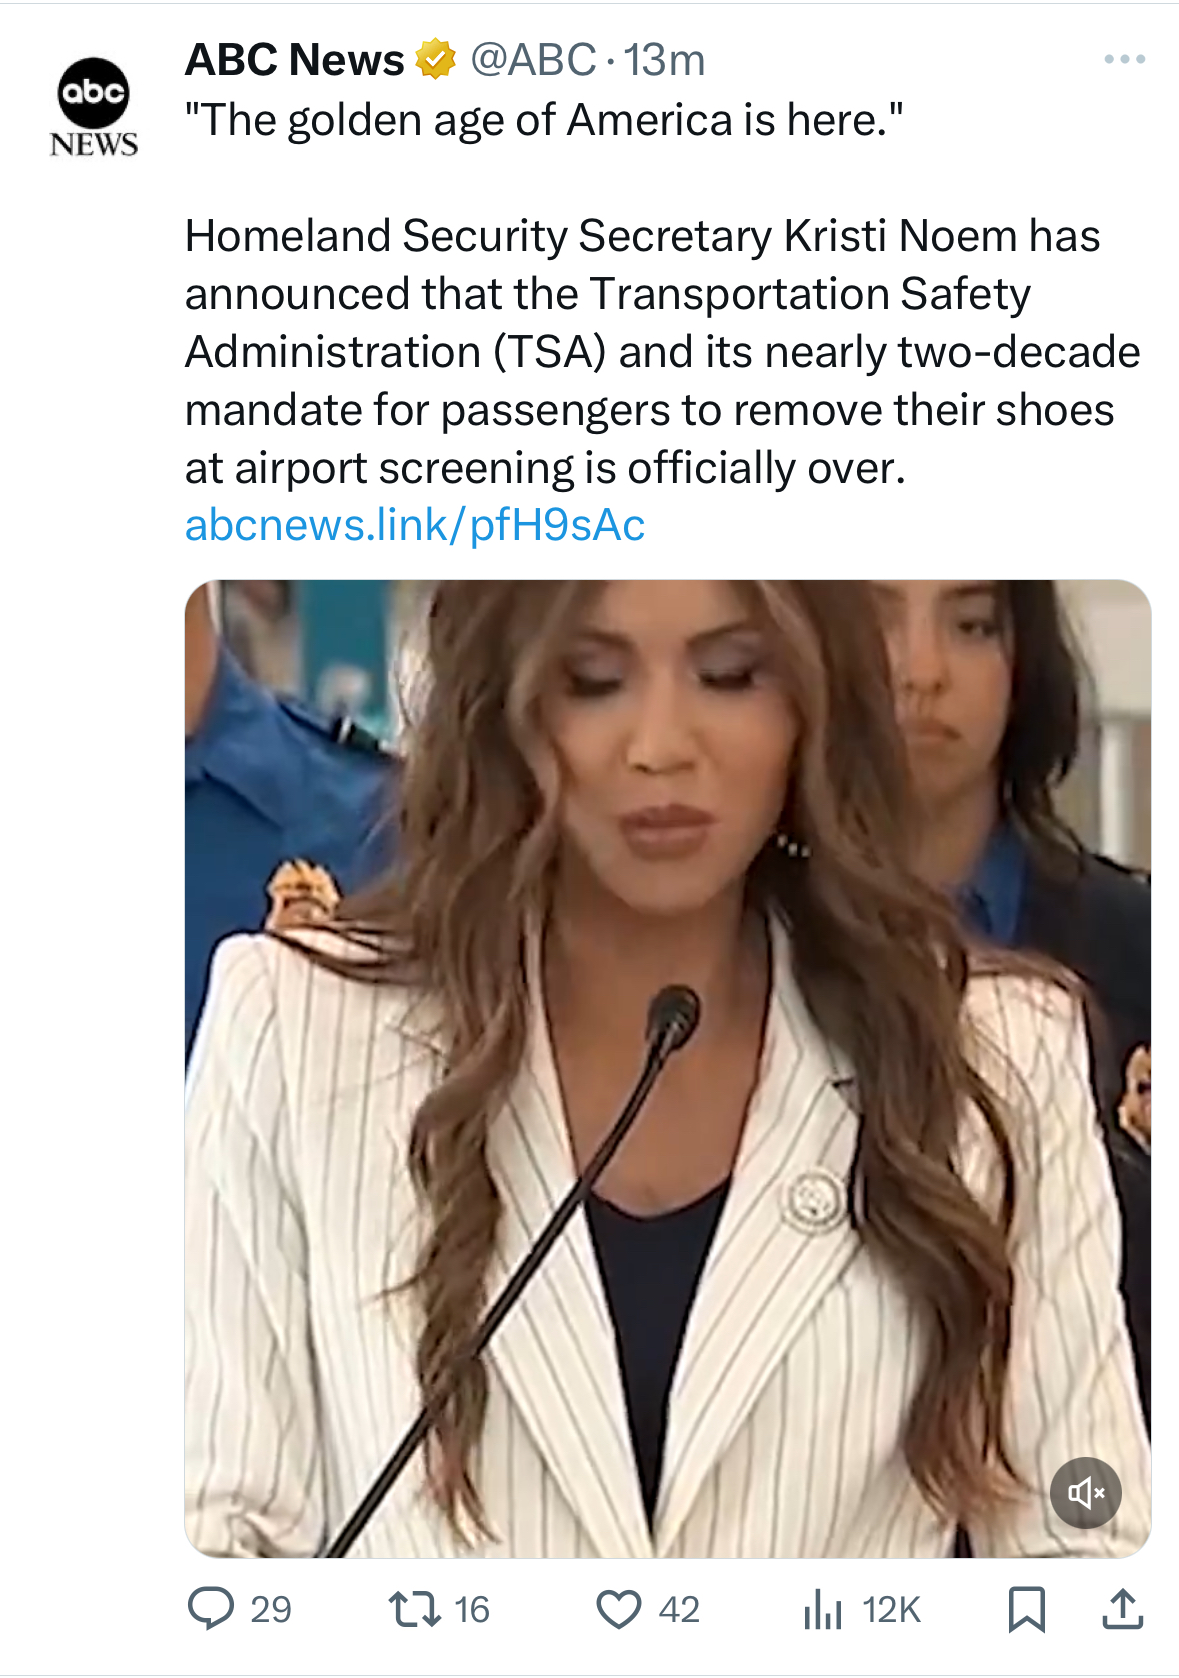Click the 12K views count
Image resolution: width=1179 pixels, height=1678 pixels.
pos(891,1610)
